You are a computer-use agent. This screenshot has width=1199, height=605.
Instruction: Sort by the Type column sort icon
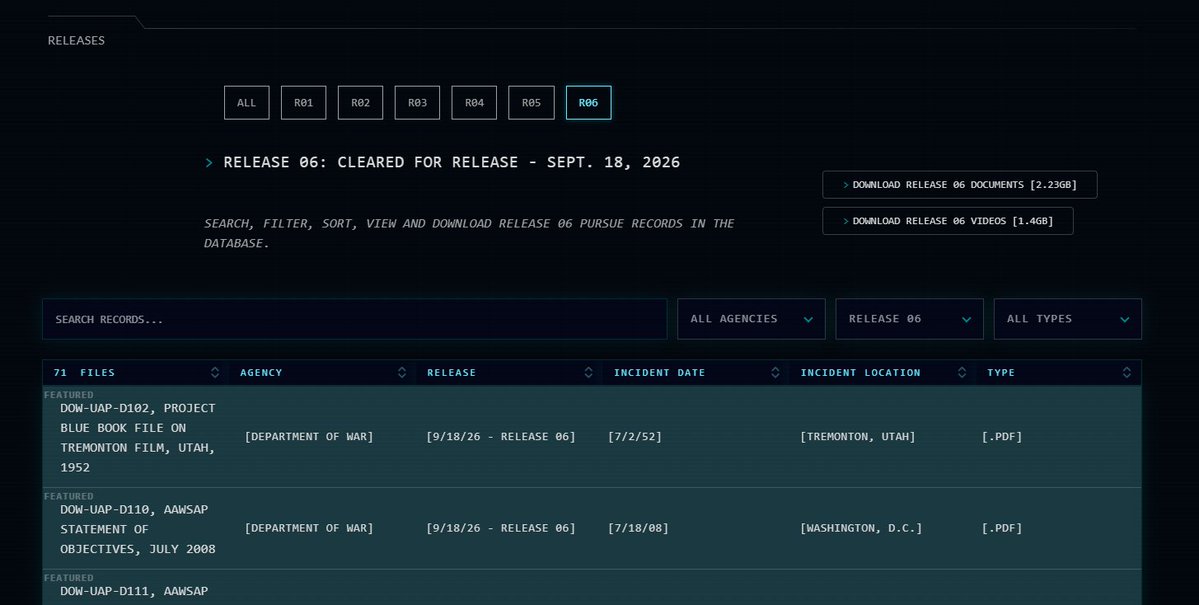click(1126, 372)
